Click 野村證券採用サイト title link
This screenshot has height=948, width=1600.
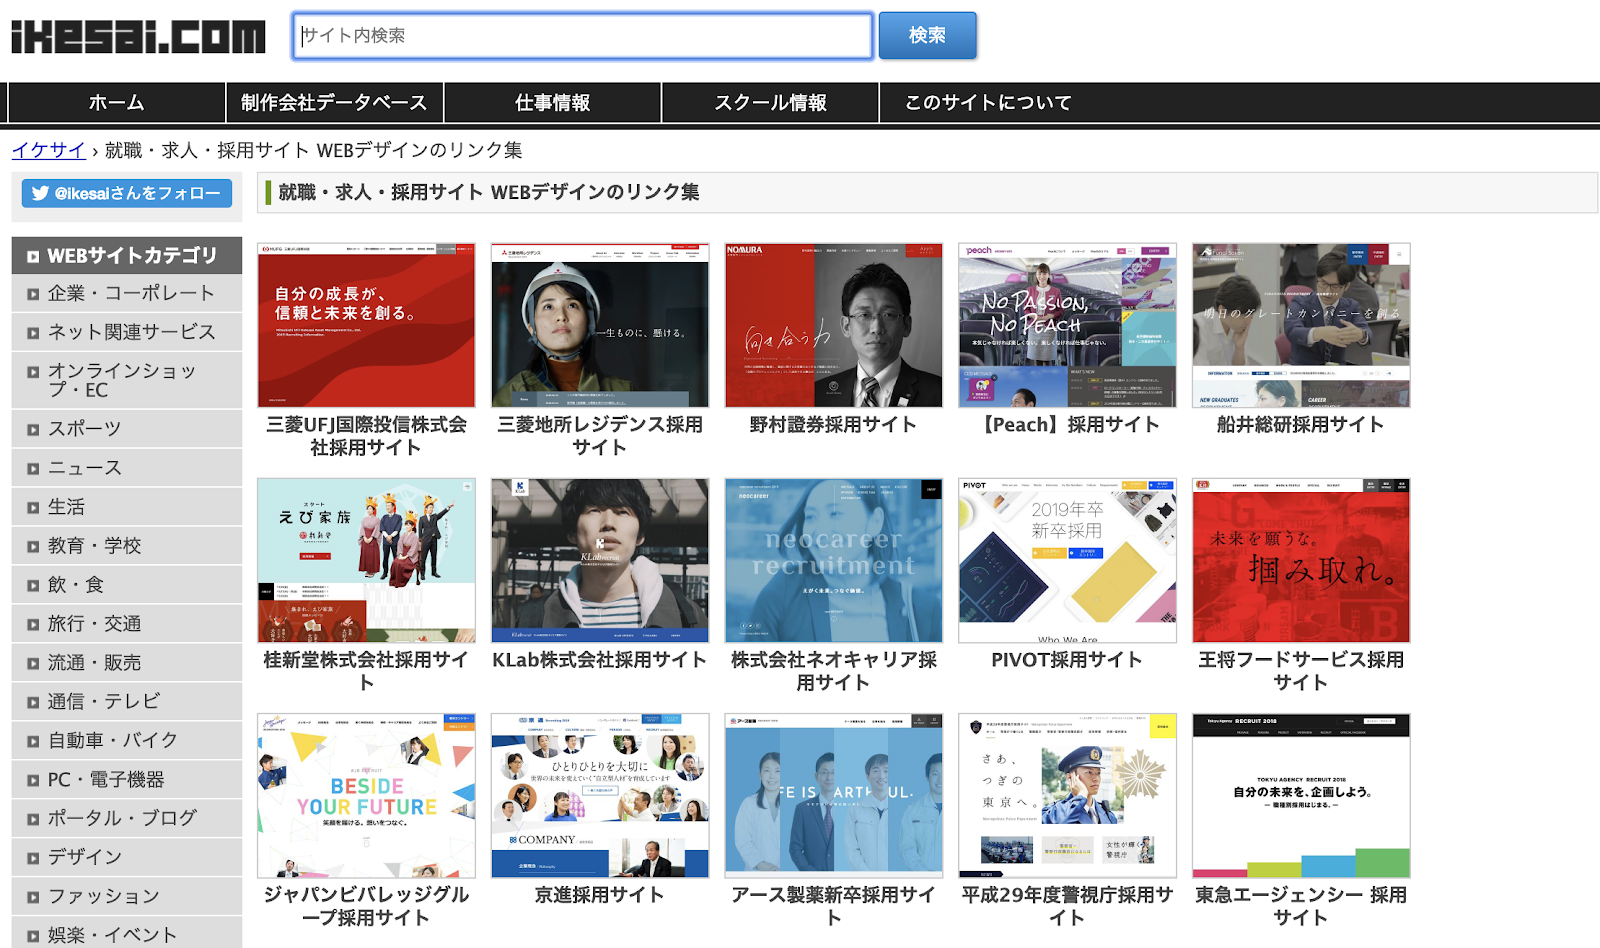[833, 425]
